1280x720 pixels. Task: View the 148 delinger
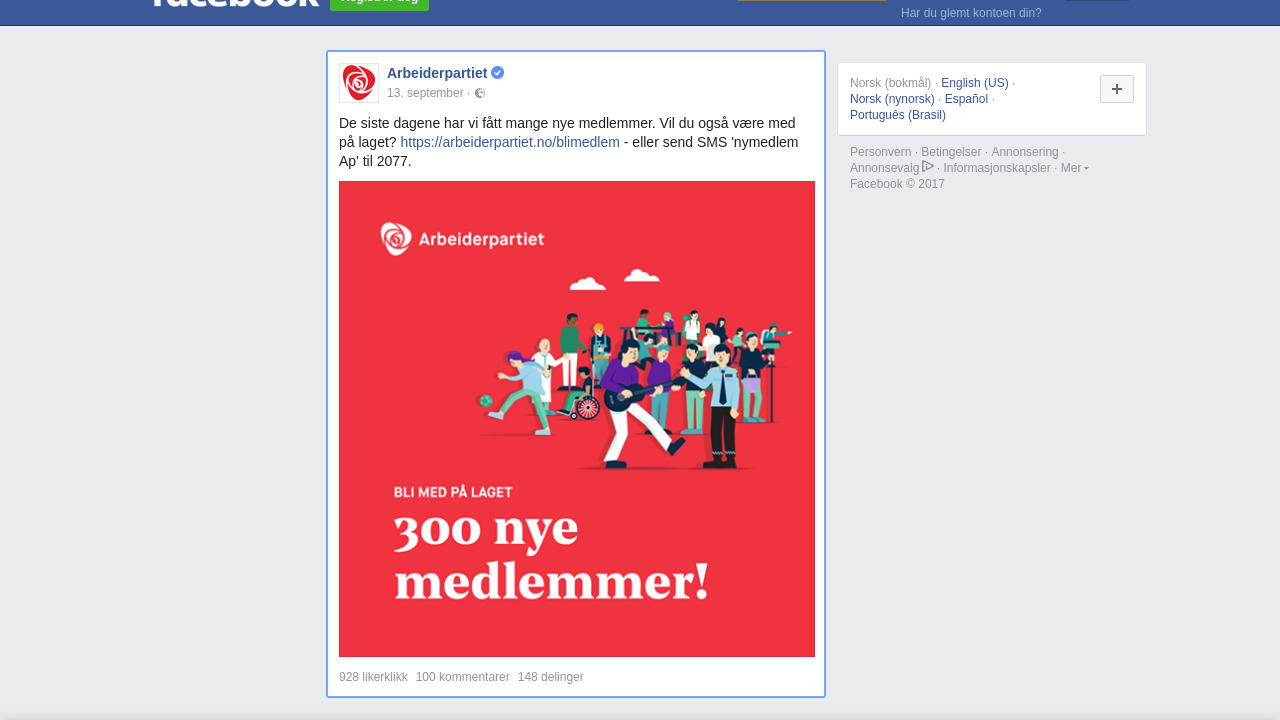tap(551, 677)
